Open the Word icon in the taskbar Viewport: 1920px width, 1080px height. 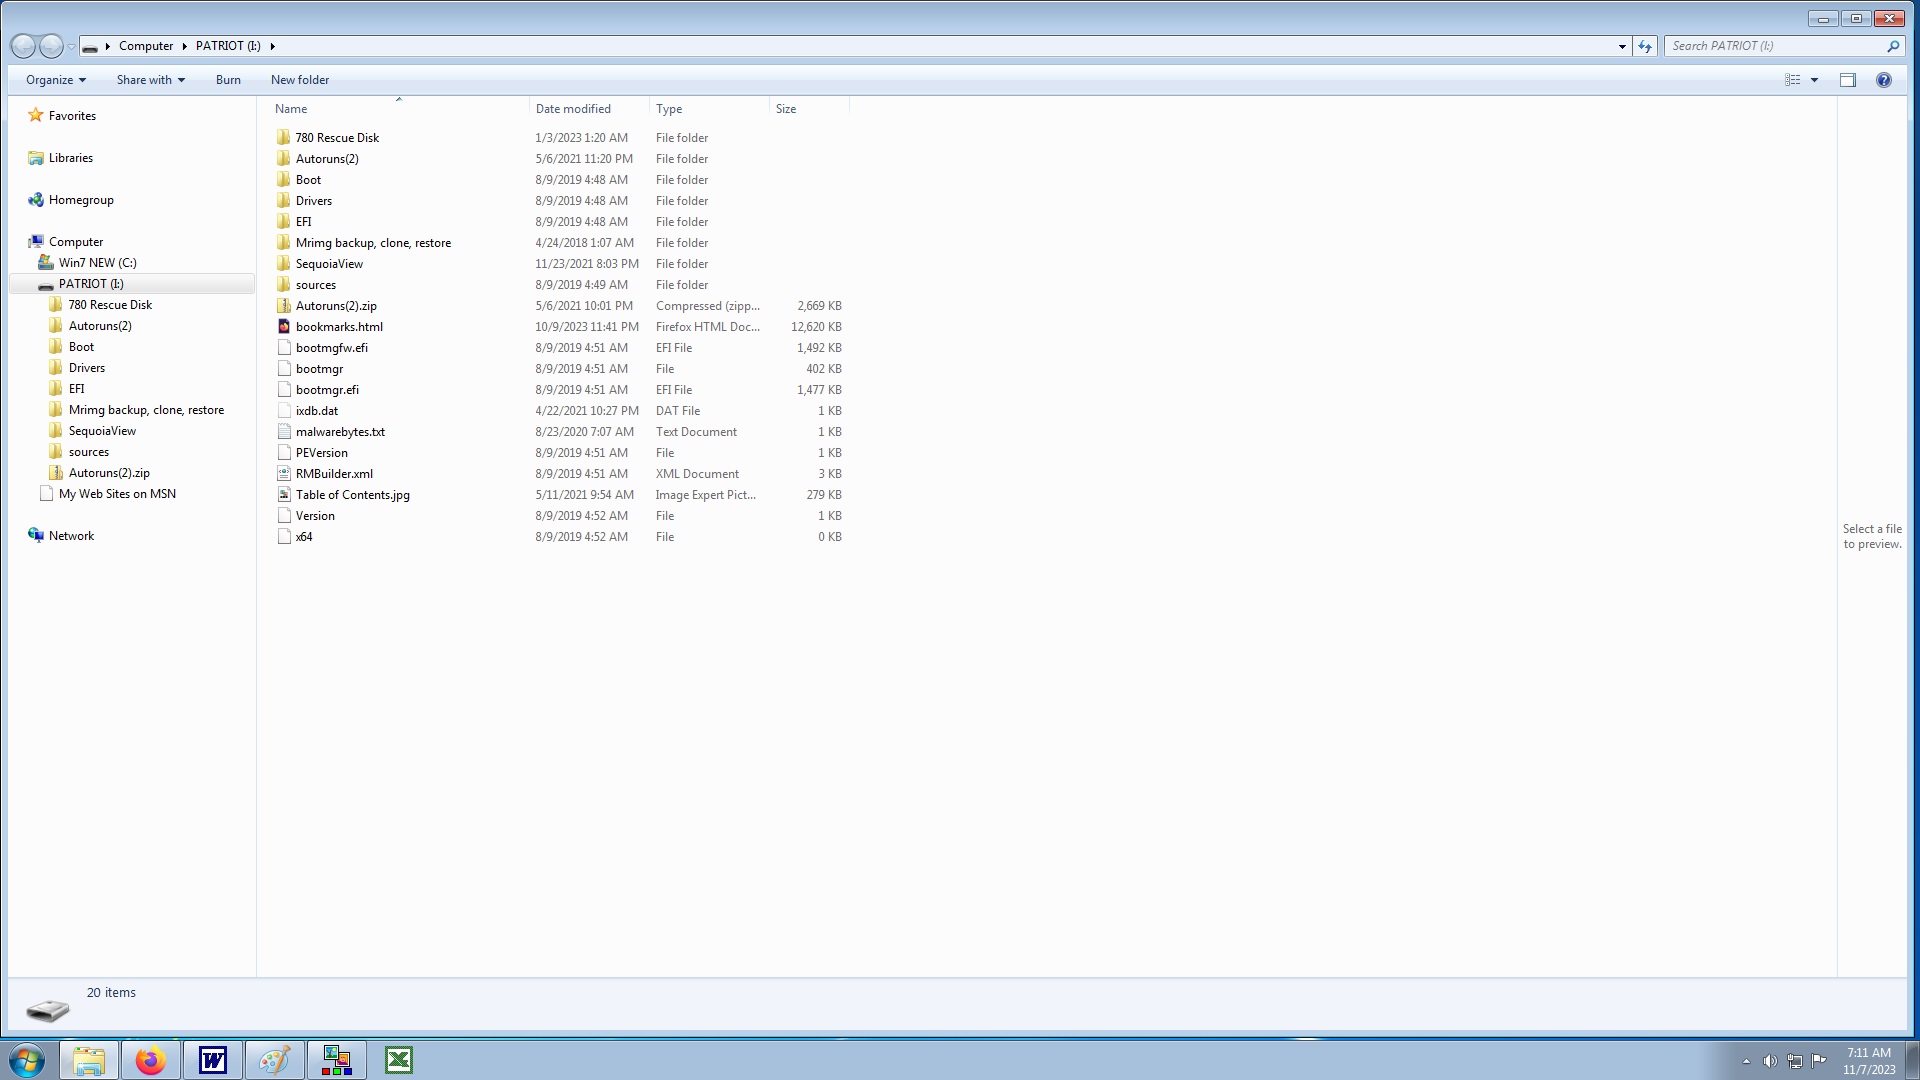click(x=213, y=1060)
